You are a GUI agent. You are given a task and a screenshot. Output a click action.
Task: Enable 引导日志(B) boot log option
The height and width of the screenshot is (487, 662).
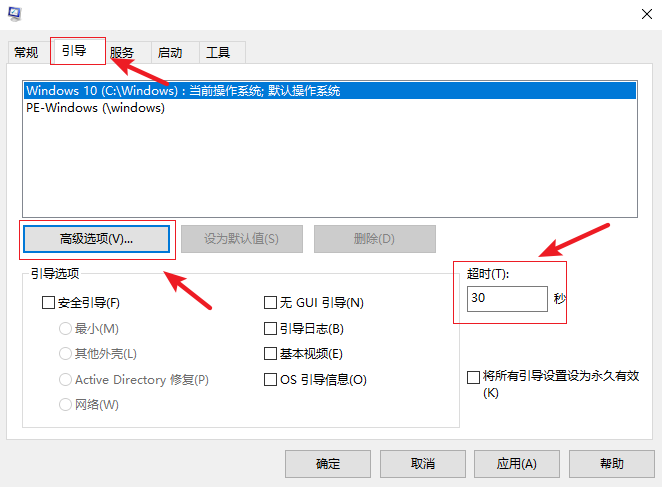coord(270,328)
